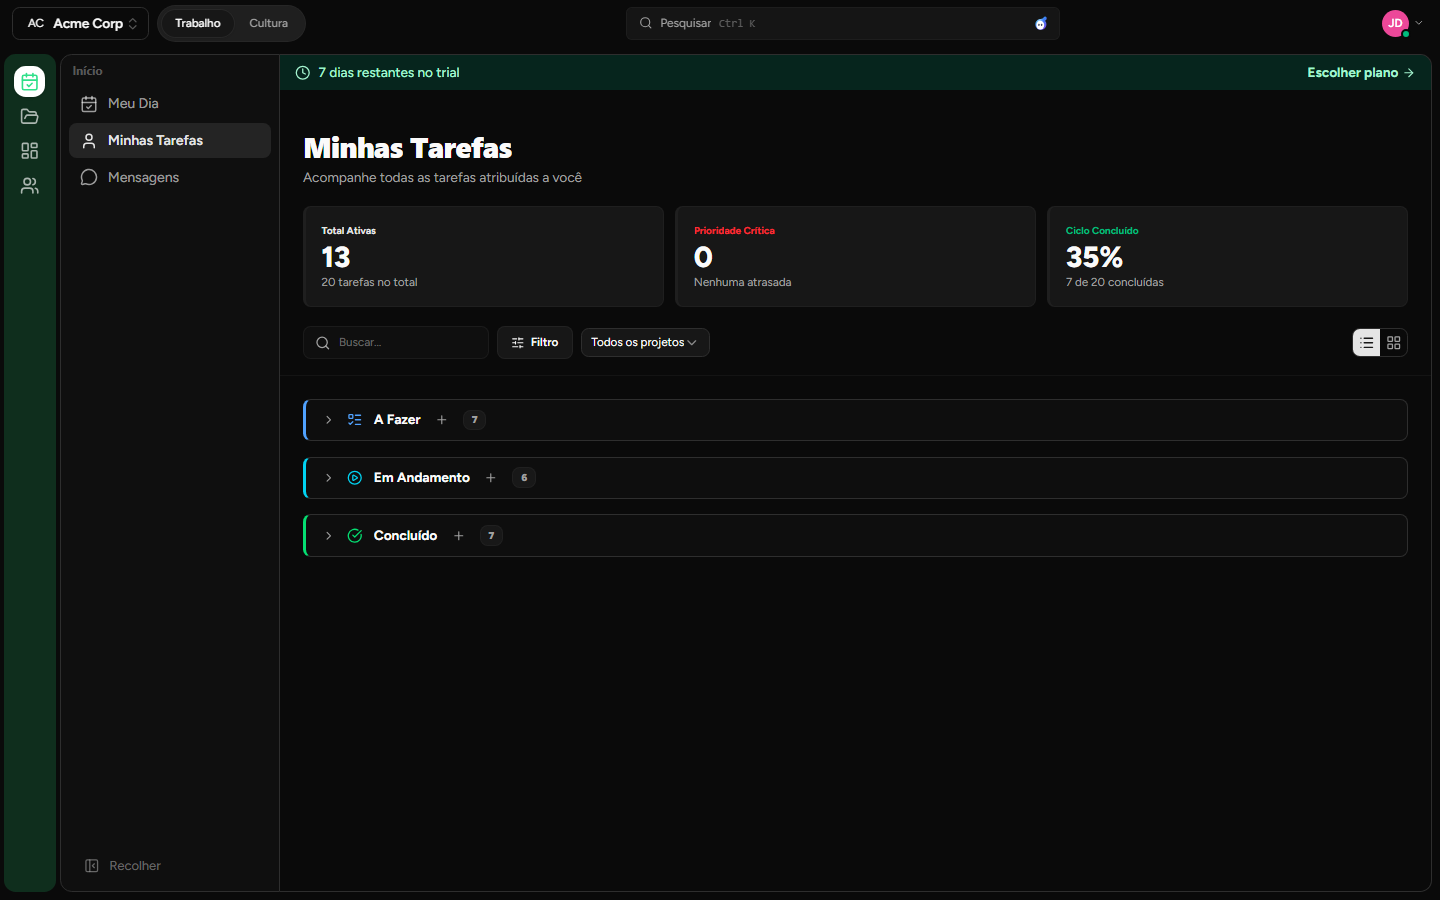Open the dashboard grid icon in left rail
This screenshot has width=1440, height=900.
(x=30, y=151)
